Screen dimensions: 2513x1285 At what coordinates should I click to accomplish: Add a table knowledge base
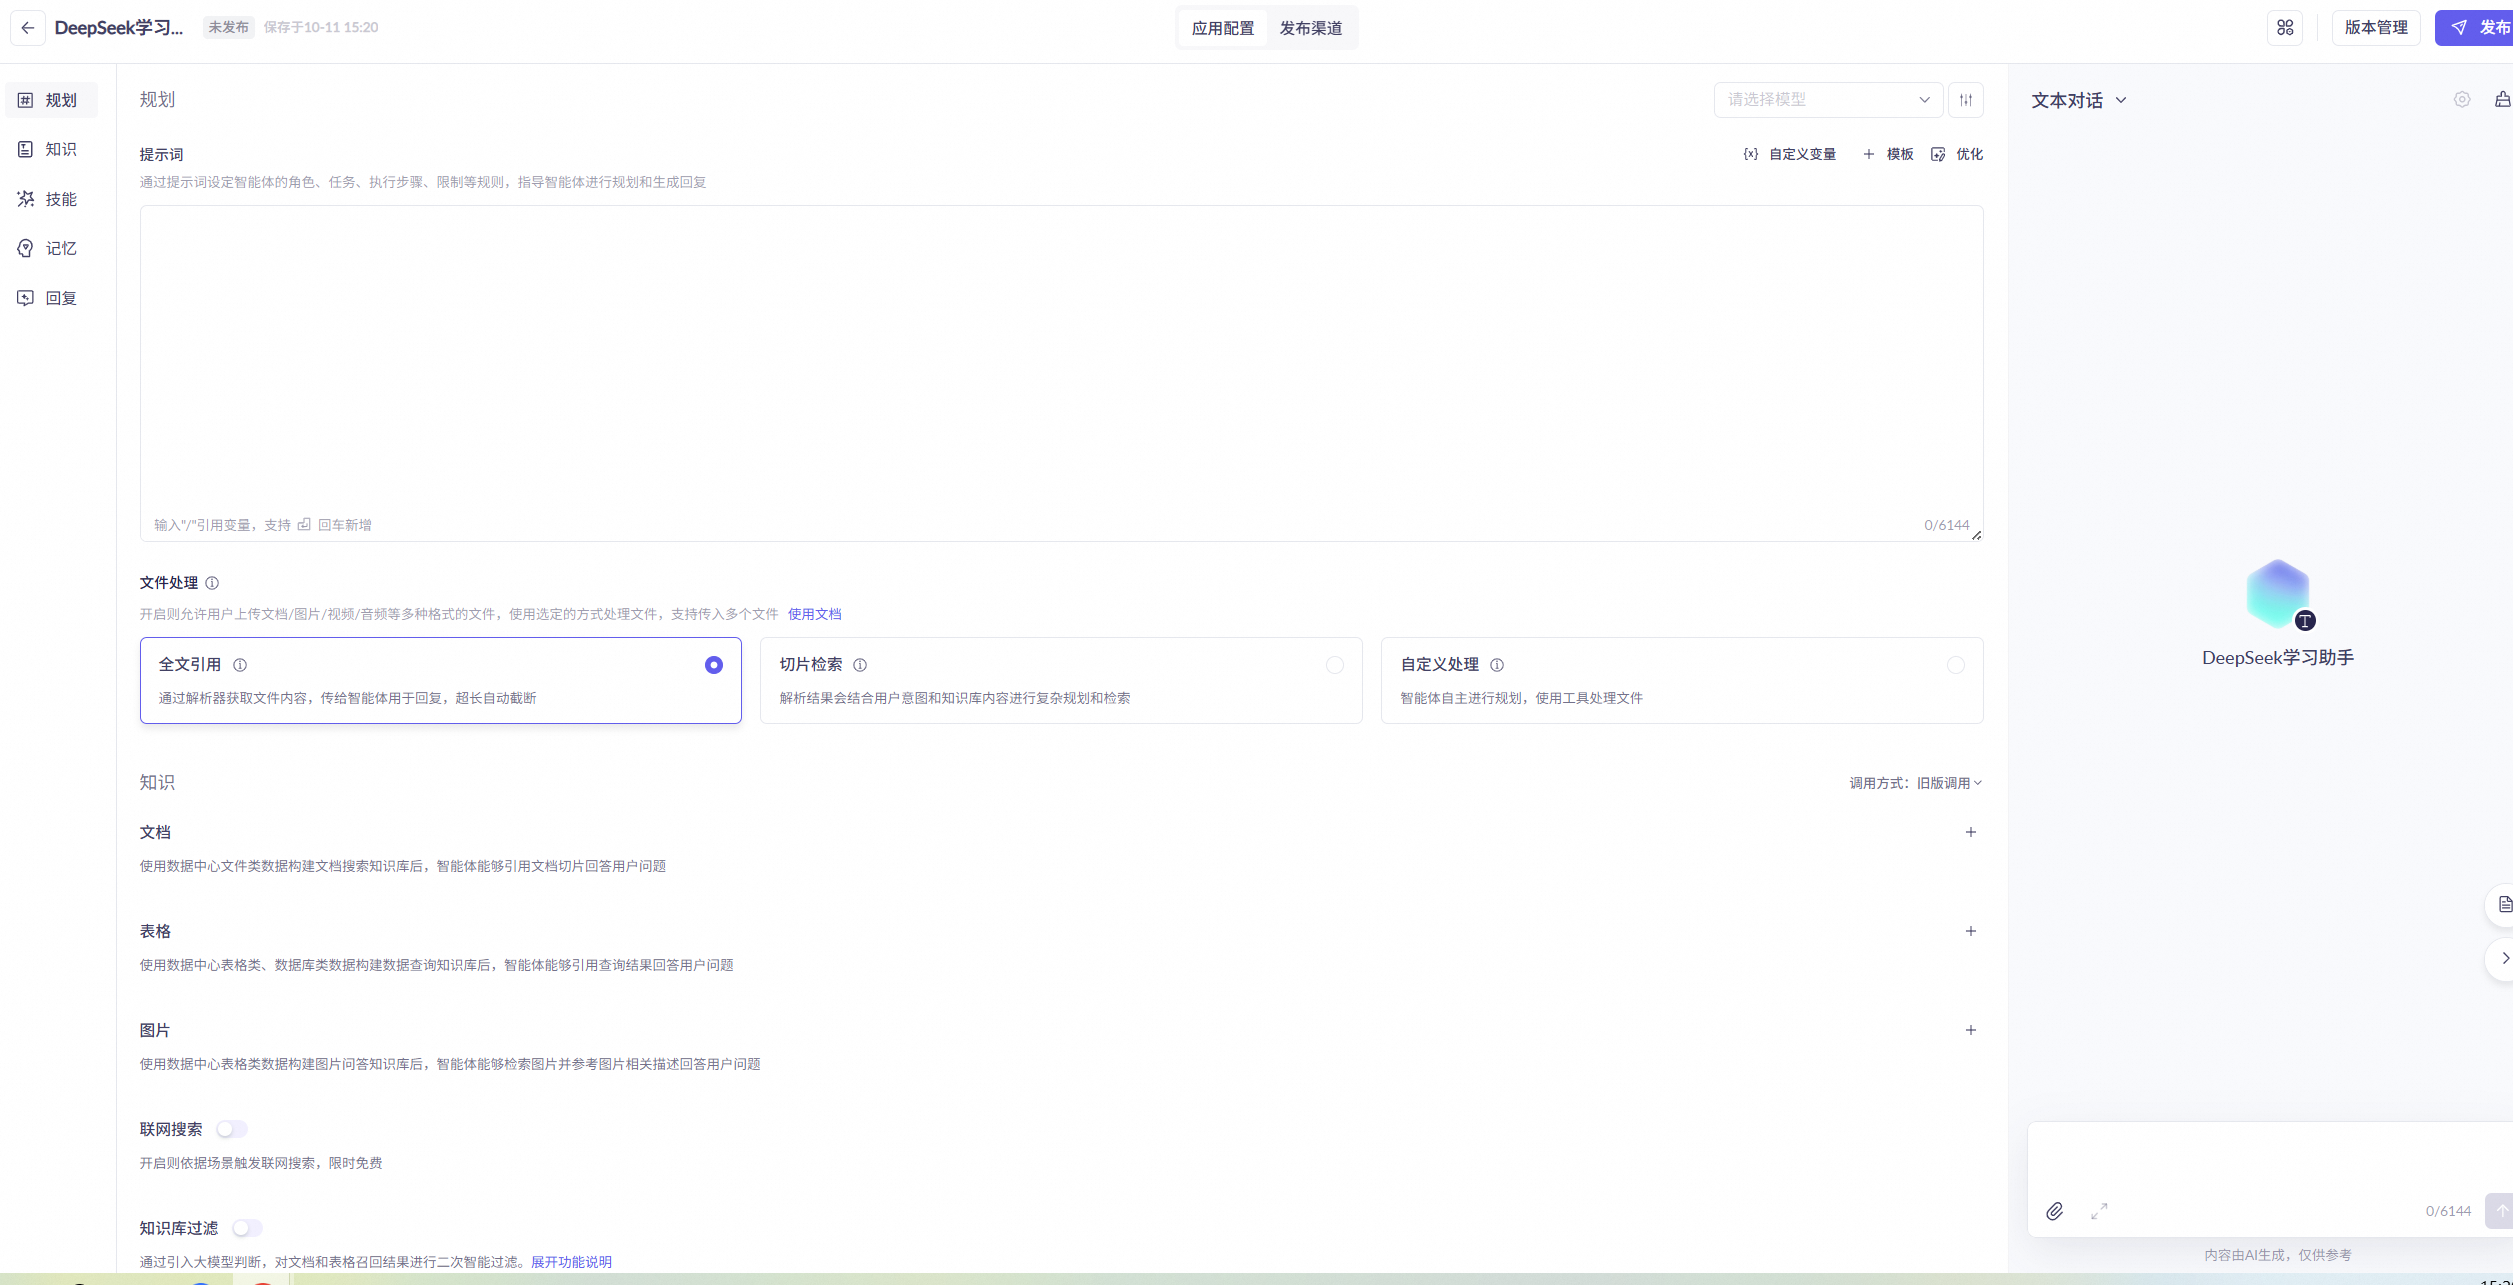click(1970, 931)
